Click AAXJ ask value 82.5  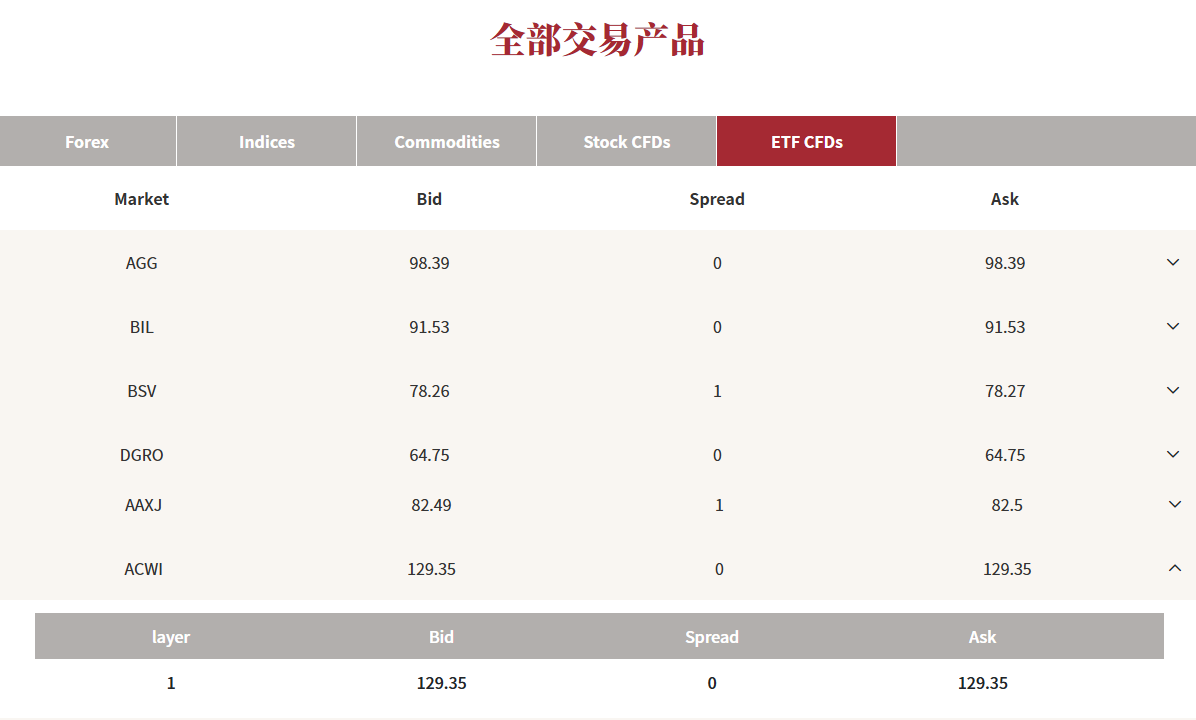(x=1007, y=505)
